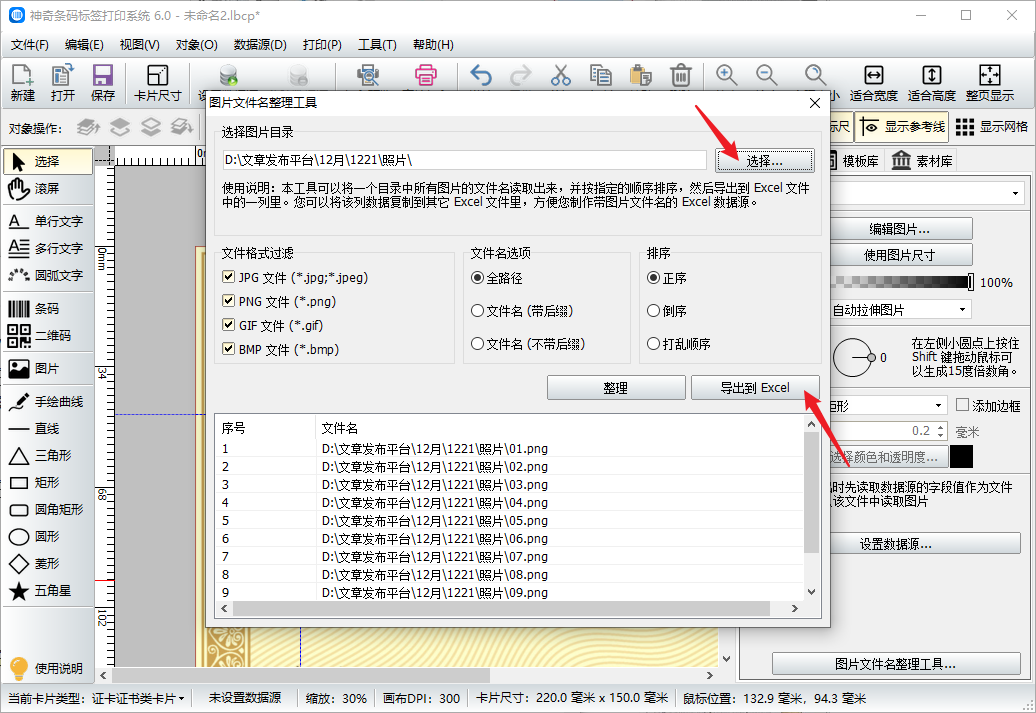1036x713 pixels.
Task: Click the red printer icon
Action: pos(426,75)
